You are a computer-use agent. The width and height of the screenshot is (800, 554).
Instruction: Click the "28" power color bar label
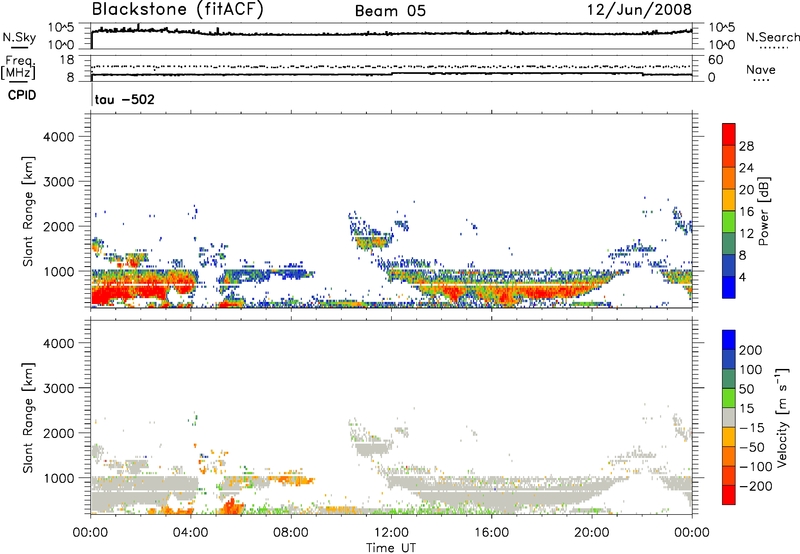(746, 146)
